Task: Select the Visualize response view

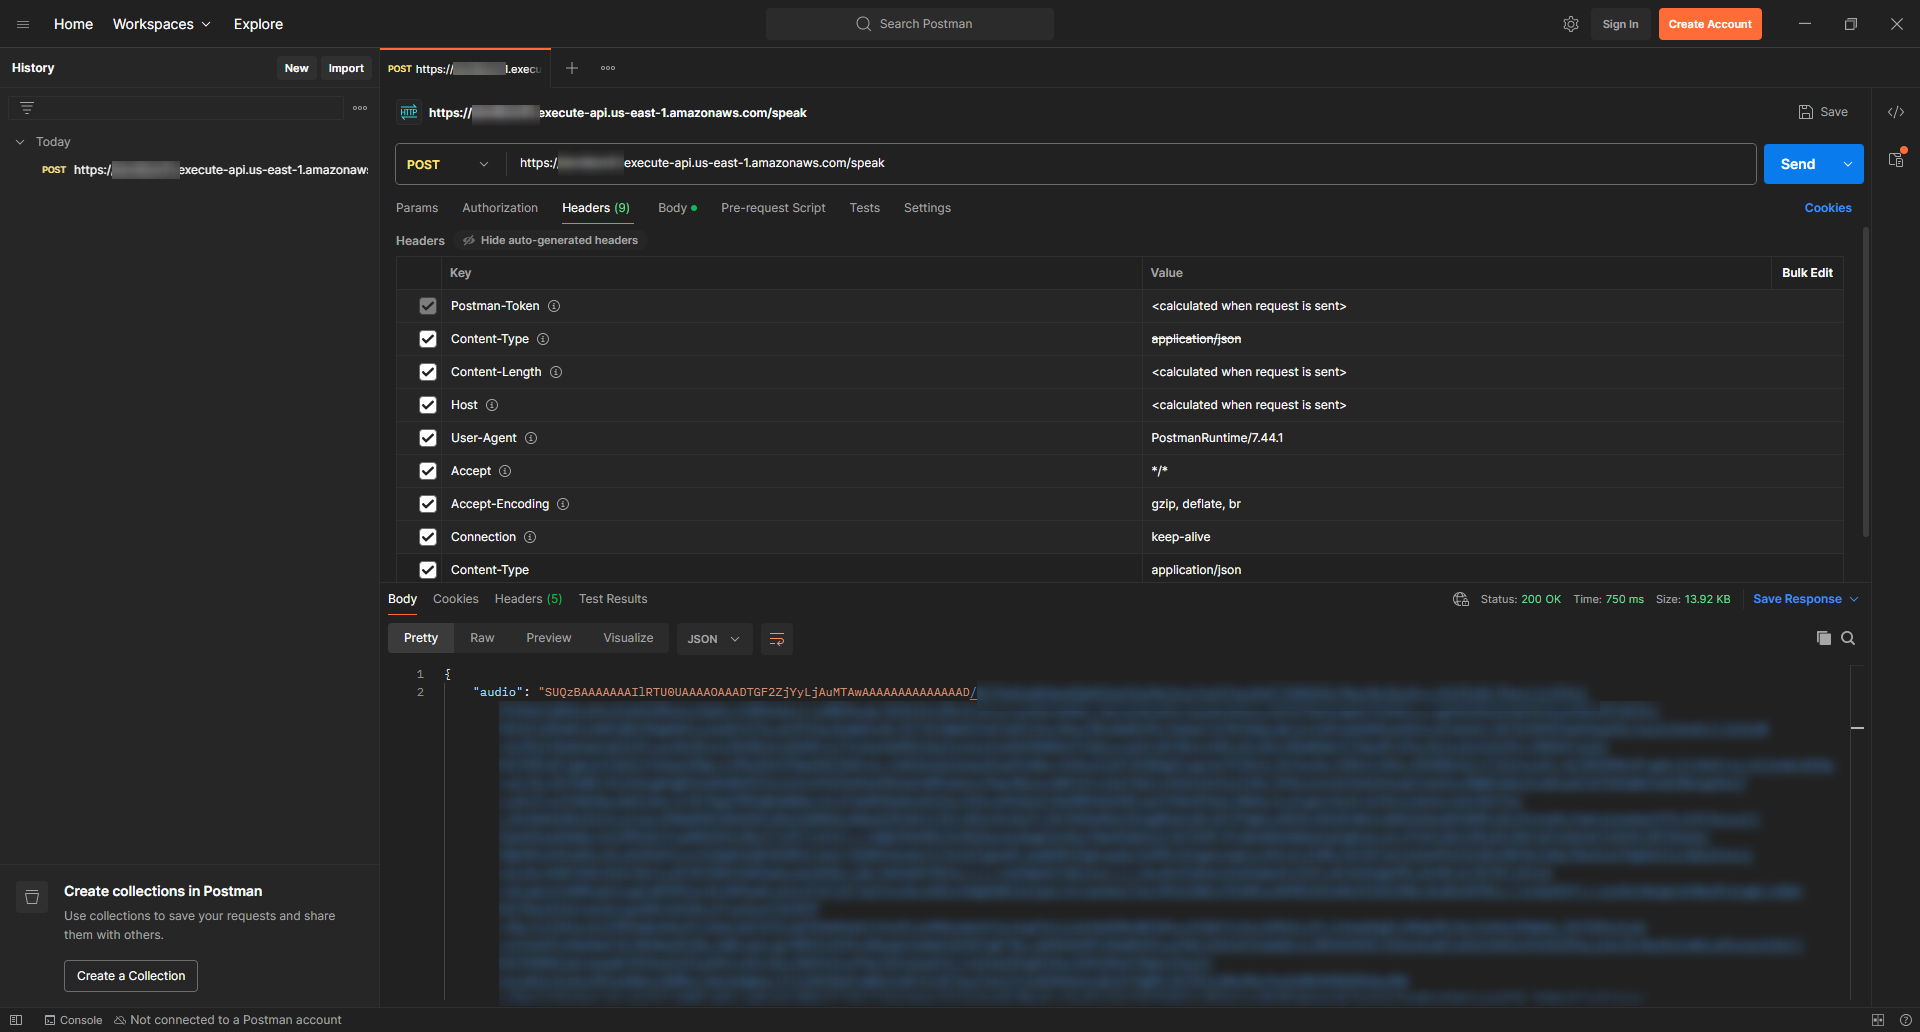Action: [x=628, y=638]
